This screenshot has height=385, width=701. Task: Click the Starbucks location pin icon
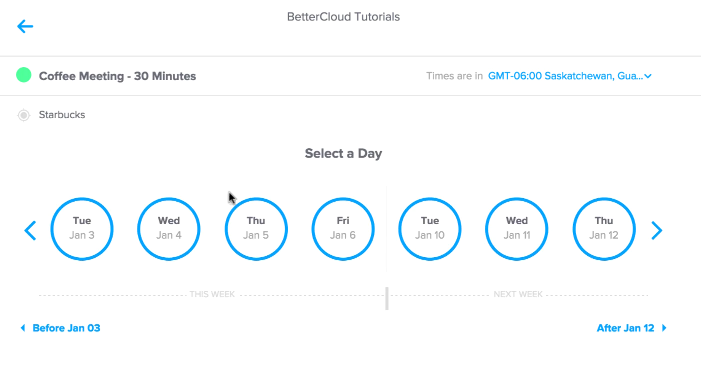(24, 115)
